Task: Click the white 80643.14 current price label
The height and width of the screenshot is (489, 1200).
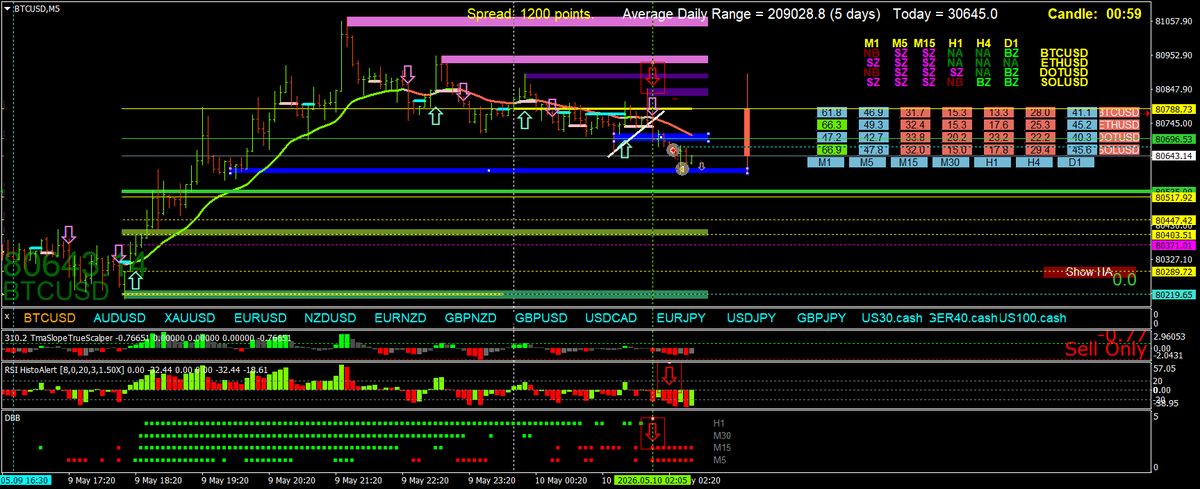Action: pyautogui.click(x=1173, y=156)
